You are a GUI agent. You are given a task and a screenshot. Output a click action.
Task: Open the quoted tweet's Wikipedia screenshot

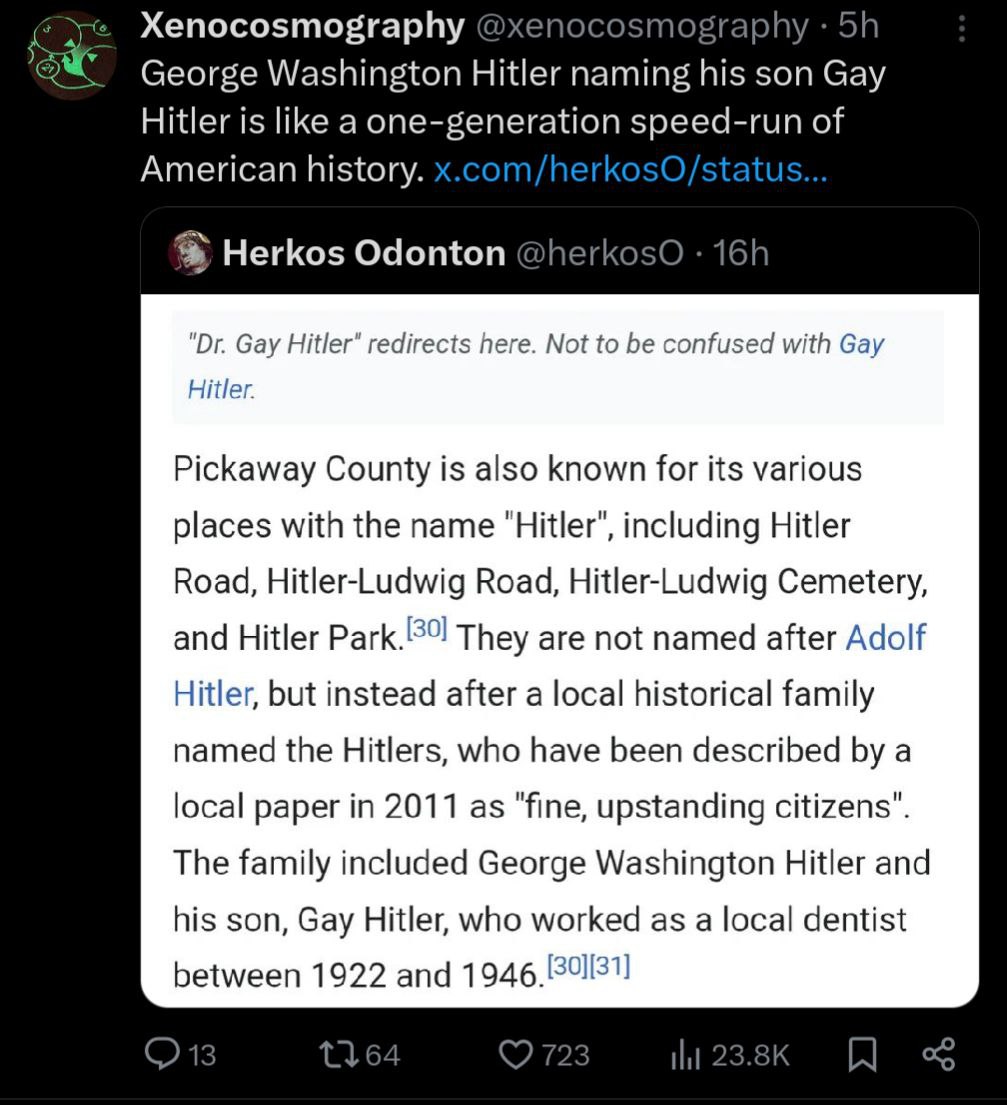point(560,650)
